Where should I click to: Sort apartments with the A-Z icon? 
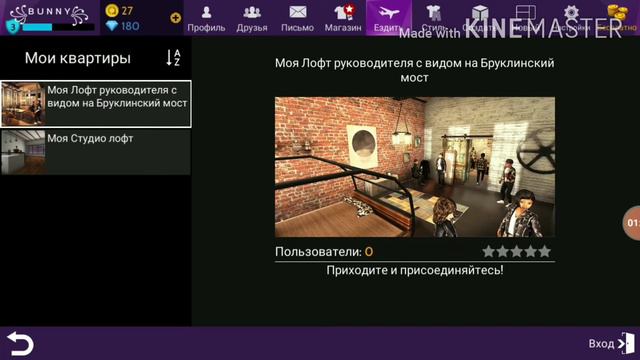point(173,58)
